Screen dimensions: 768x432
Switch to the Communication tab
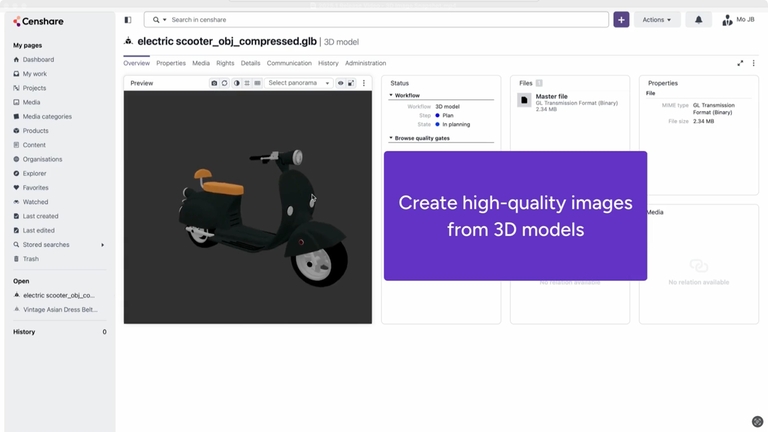click(x=289, y=63)
